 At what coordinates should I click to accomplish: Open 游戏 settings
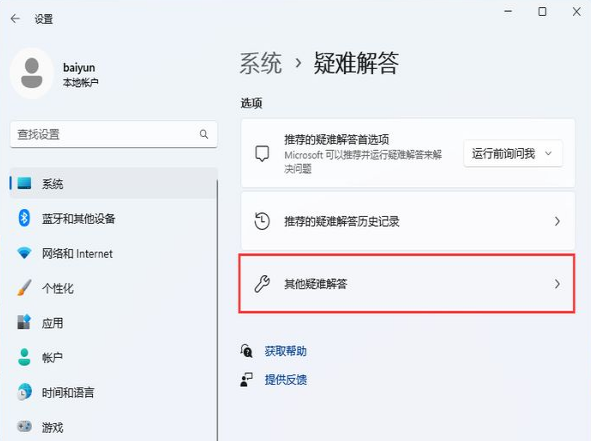click(113, 427)
